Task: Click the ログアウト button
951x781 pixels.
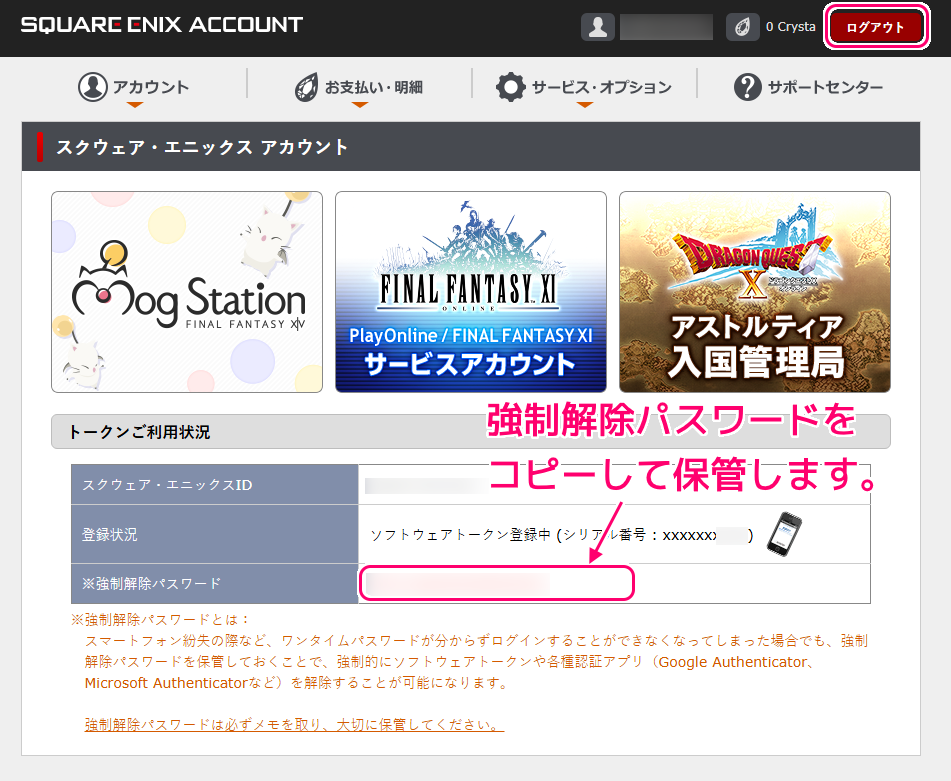Action: pyautogui.click(x=876, y=26)
